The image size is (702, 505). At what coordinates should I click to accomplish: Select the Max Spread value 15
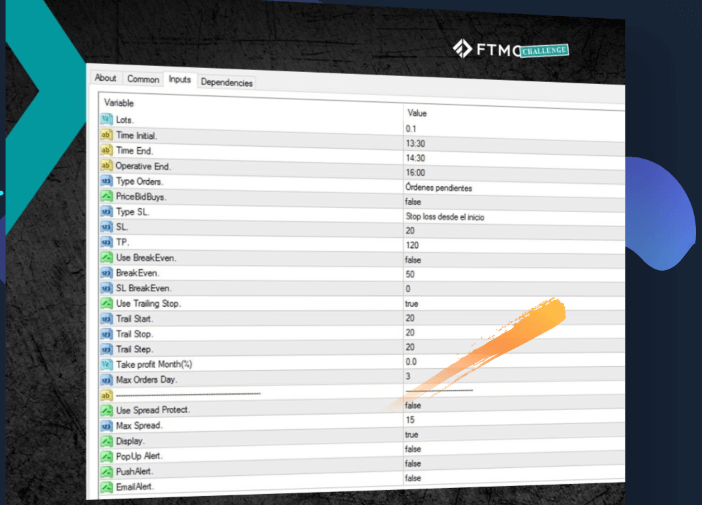click(514, 419)
